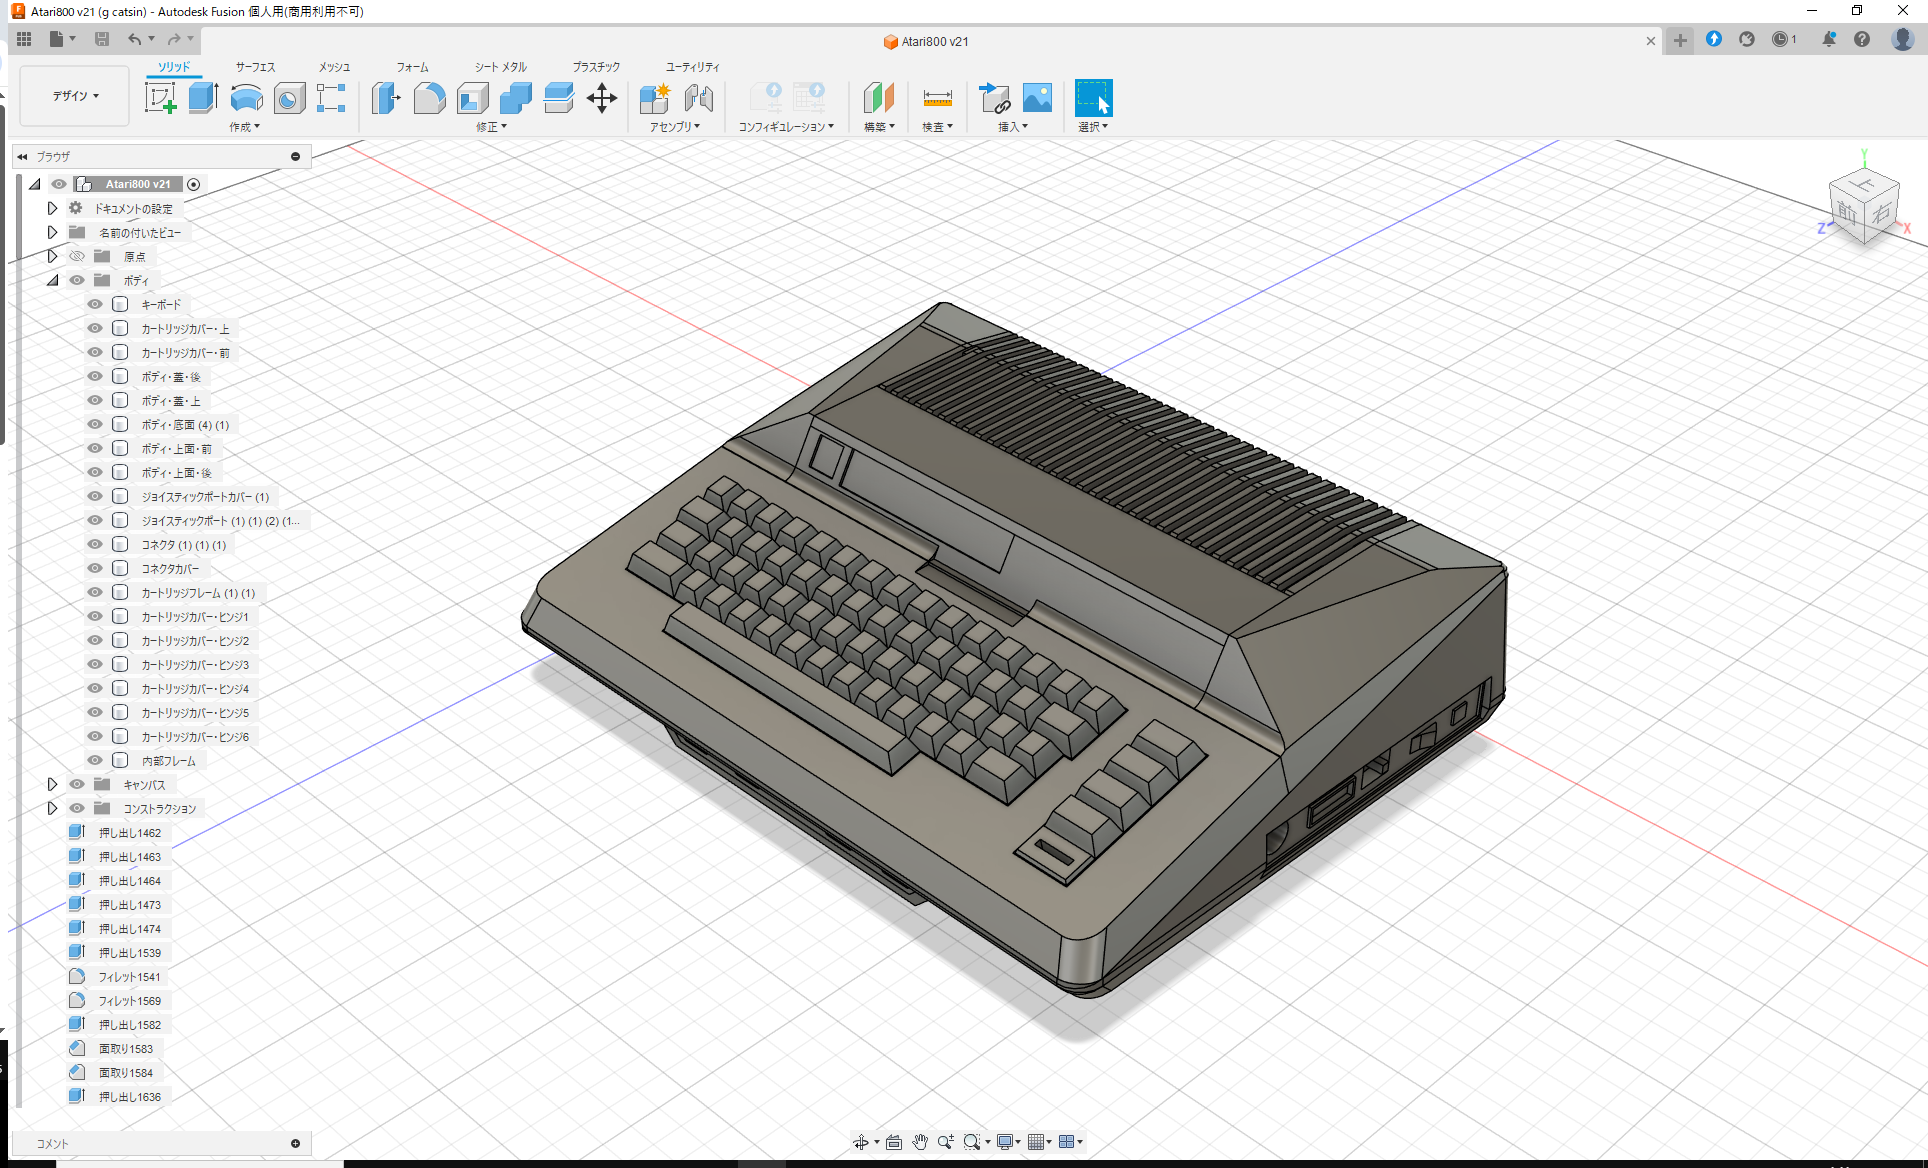Viewport: 1928px width, 1168px height.
Task: Toggle visibility of 内部フレーム body
Action: tap(94, 760)
